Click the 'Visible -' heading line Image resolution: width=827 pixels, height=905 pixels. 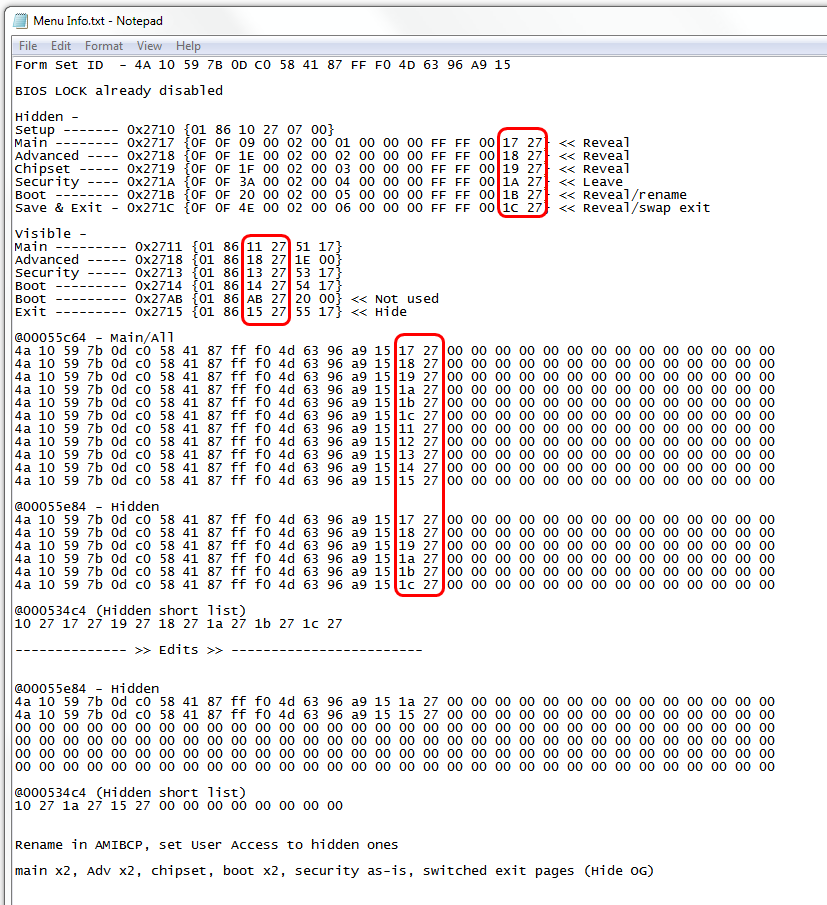(x=51, y=234)
